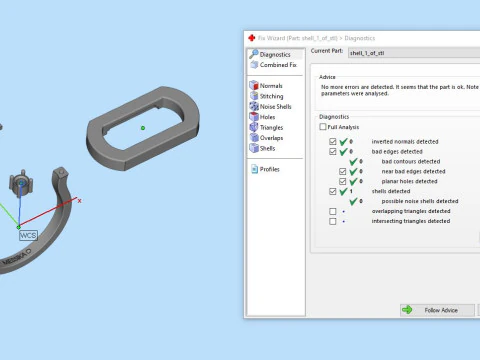Toggle planar holes detected checkbox
The width and height of the screenshot is (480, 360).
(343, 181)
